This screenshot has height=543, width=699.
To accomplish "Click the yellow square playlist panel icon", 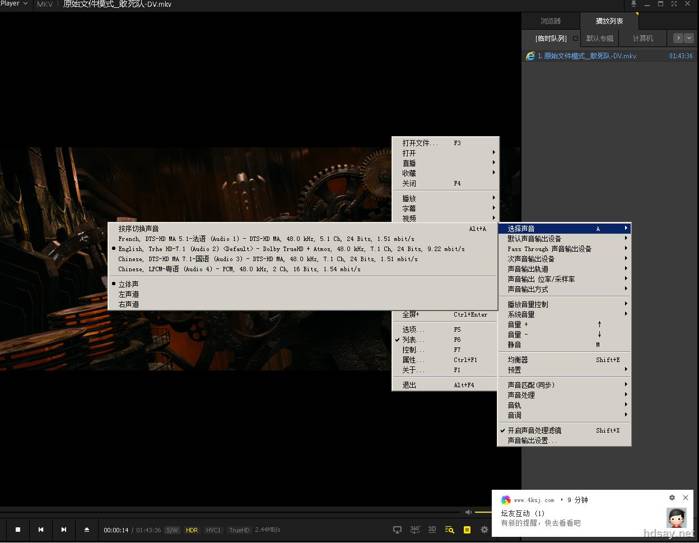I will click(x=467, y=530).
